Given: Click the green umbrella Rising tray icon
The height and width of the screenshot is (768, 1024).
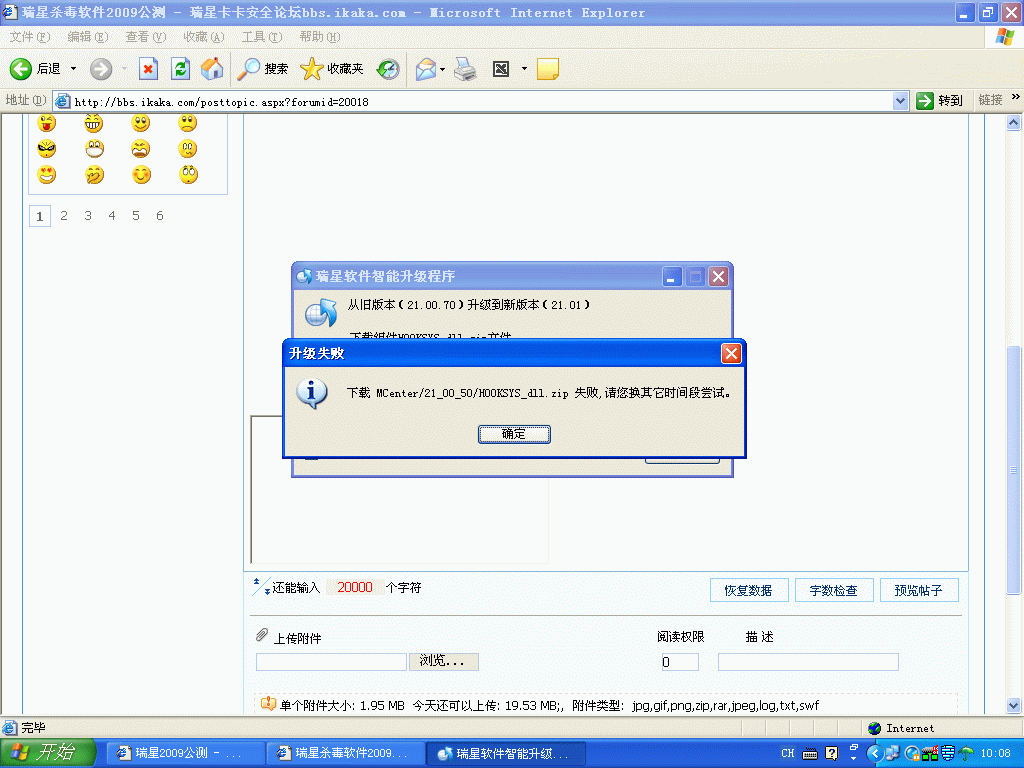Looking at the screenshot, I should click(967, 754).
